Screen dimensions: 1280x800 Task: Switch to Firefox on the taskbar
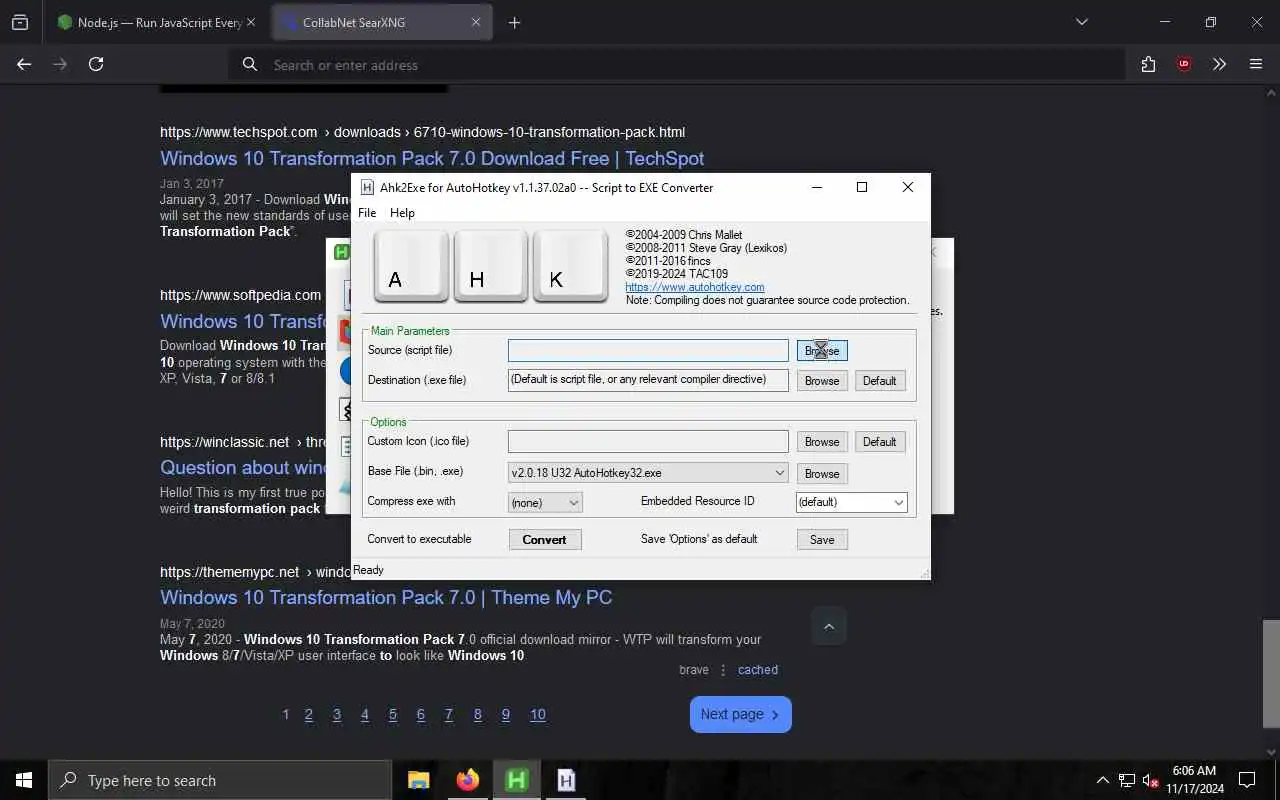467,780
